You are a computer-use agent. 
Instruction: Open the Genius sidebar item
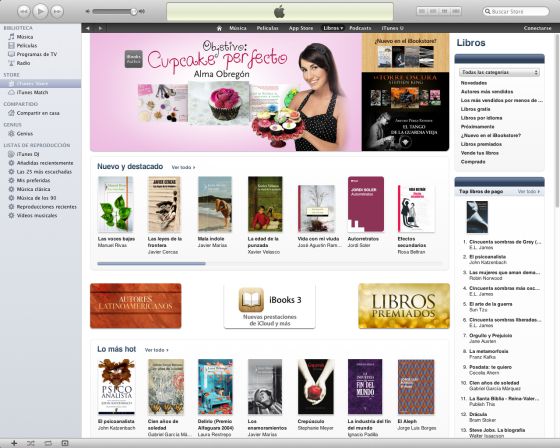tap(25, 134)
